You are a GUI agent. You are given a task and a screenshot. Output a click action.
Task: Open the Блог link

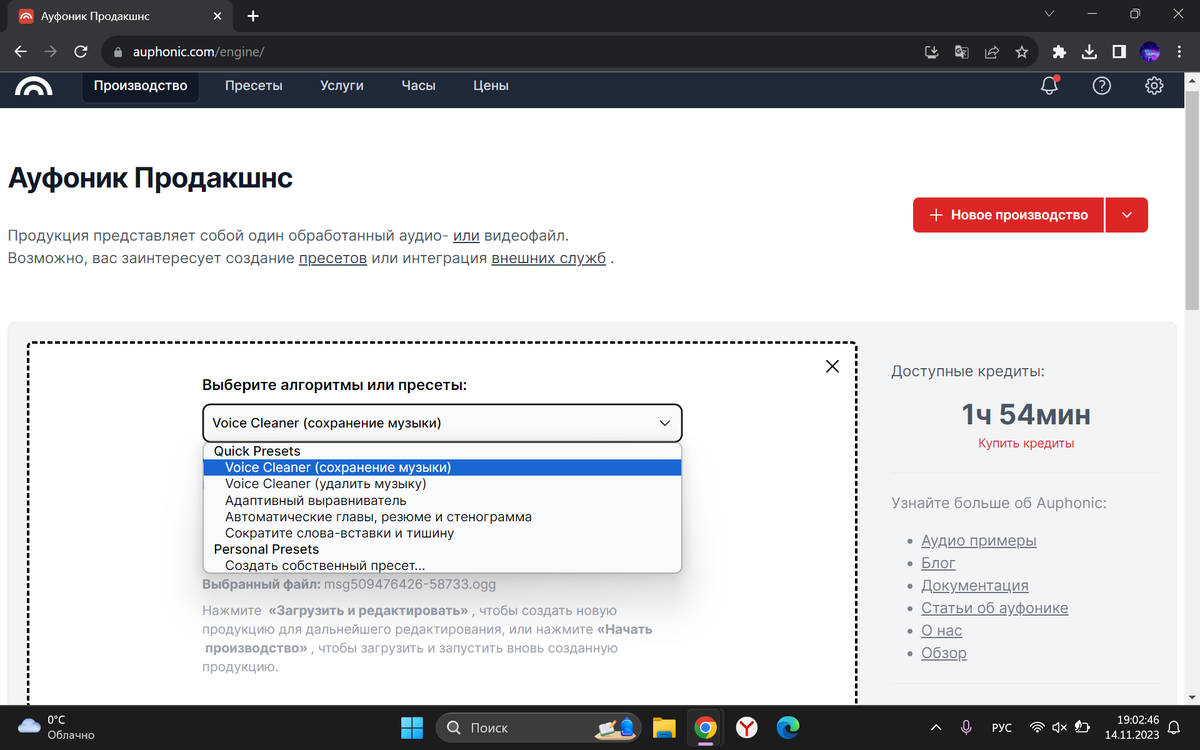tap(938, 563)
